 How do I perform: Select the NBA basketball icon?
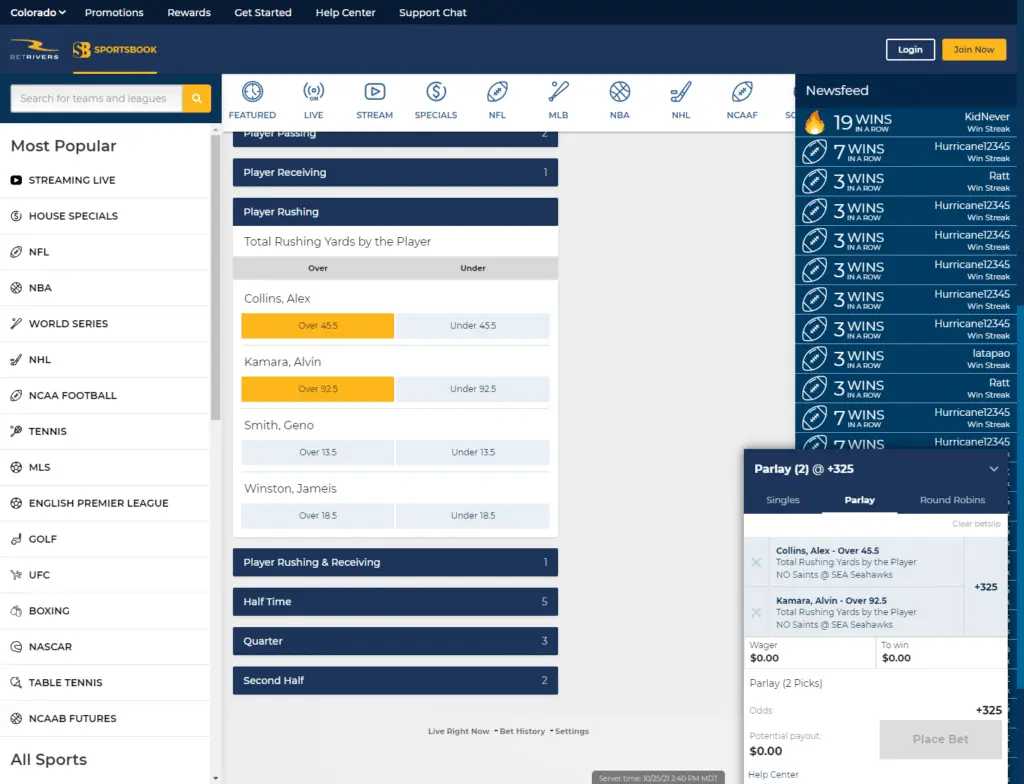point(619,92)
